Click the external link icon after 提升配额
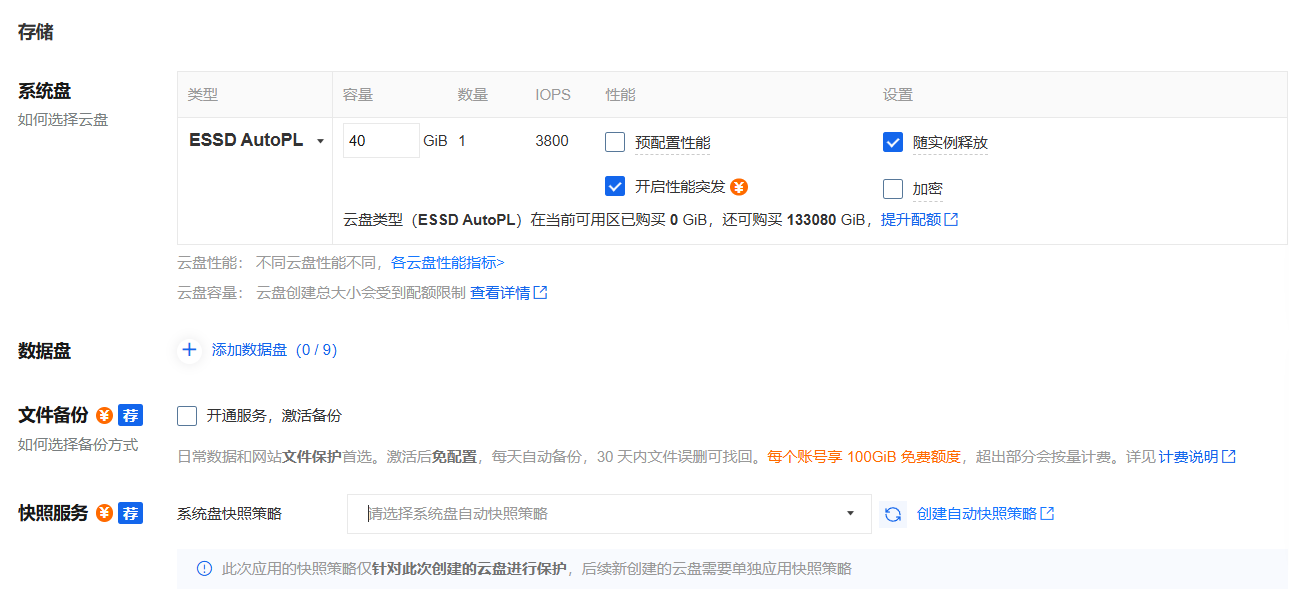This screenshot has width=1289, height=604. click(x=951, y=219)
